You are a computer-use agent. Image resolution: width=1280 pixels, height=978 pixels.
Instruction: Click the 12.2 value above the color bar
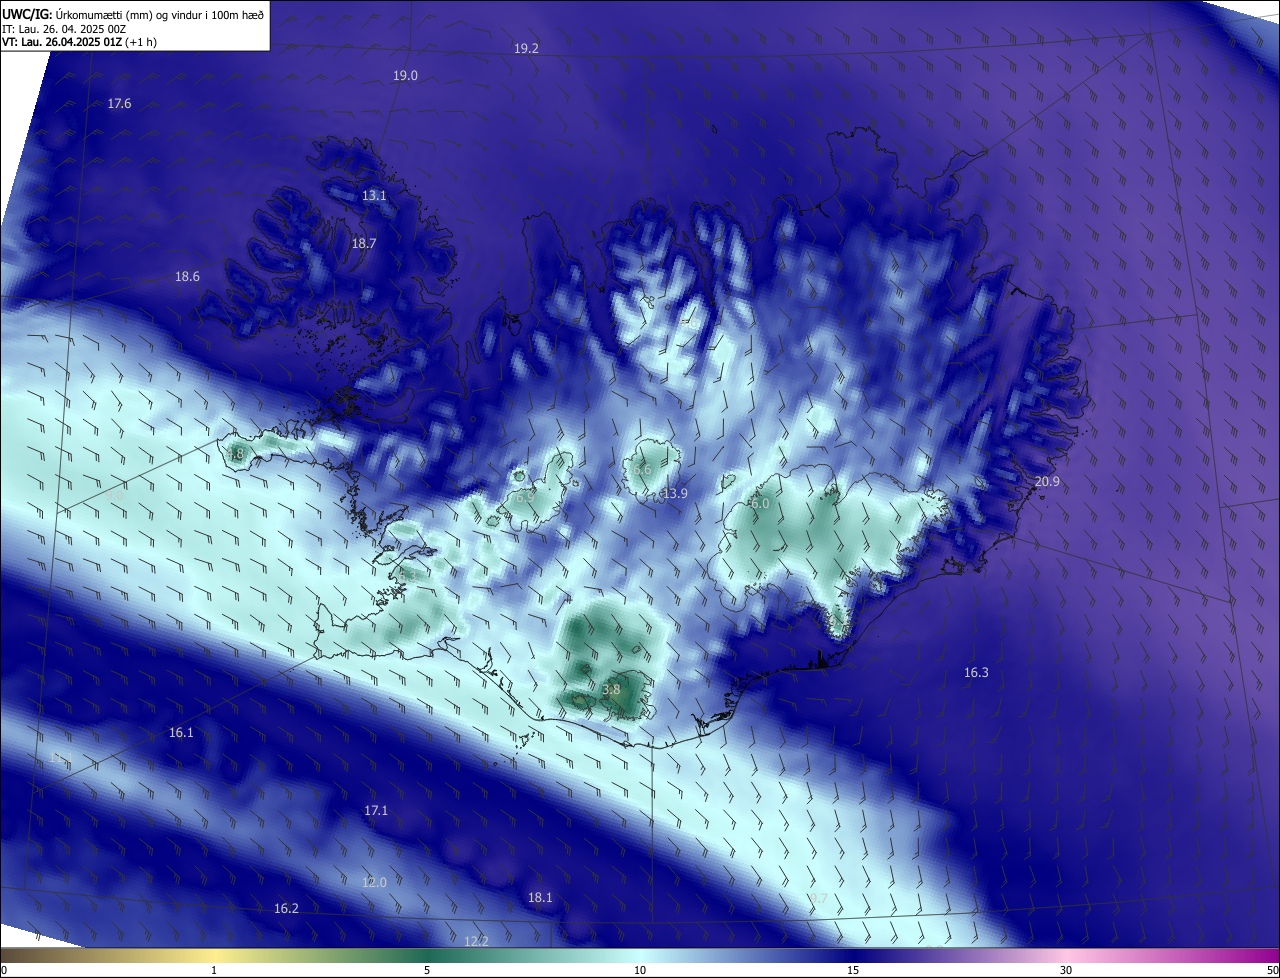[x=477, y=942]
